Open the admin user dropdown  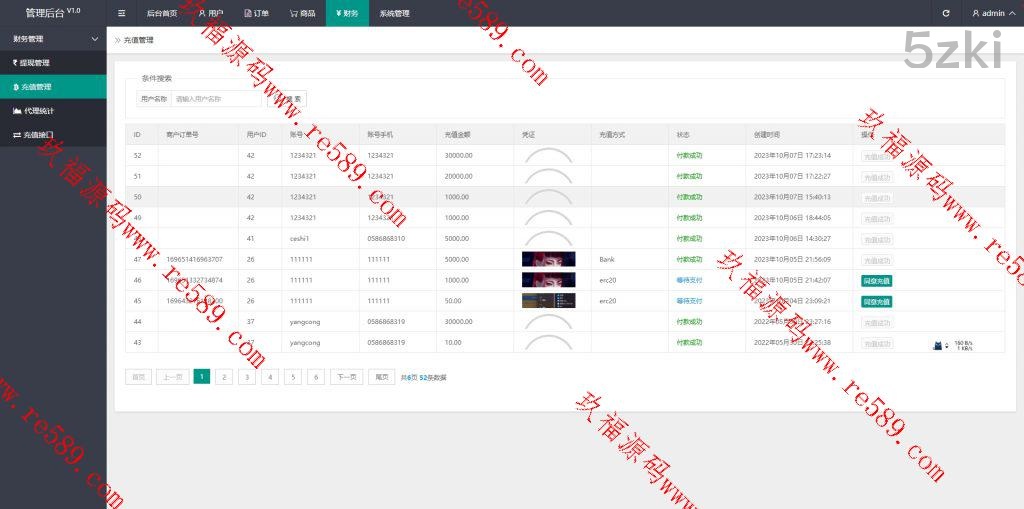(988, 13)
